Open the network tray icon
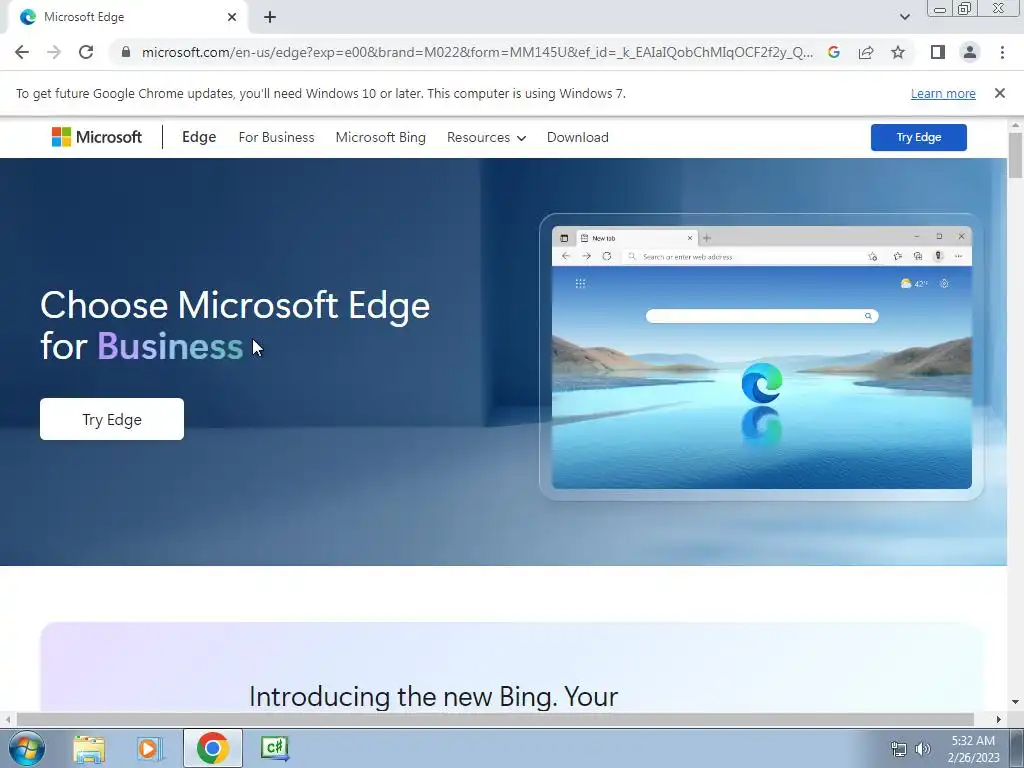The height and width of the screenshot is (768, 1024). point(899,749)
